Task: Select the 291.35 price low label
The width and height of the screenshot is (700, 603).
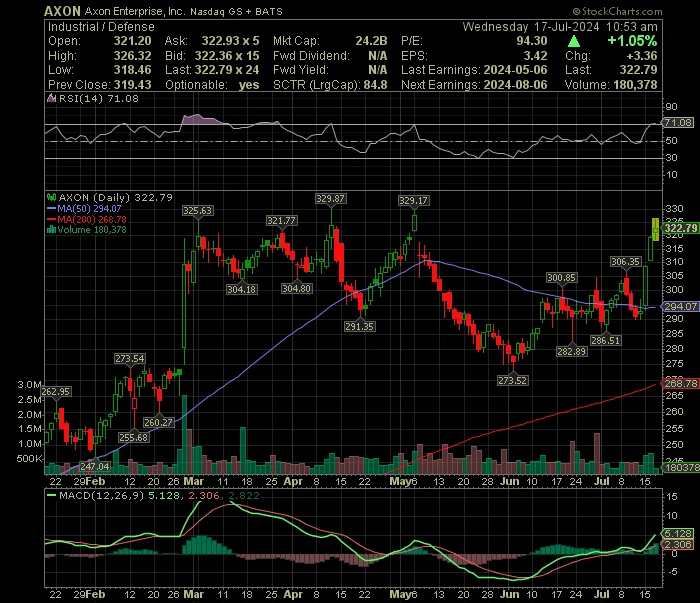Action: 359,326
